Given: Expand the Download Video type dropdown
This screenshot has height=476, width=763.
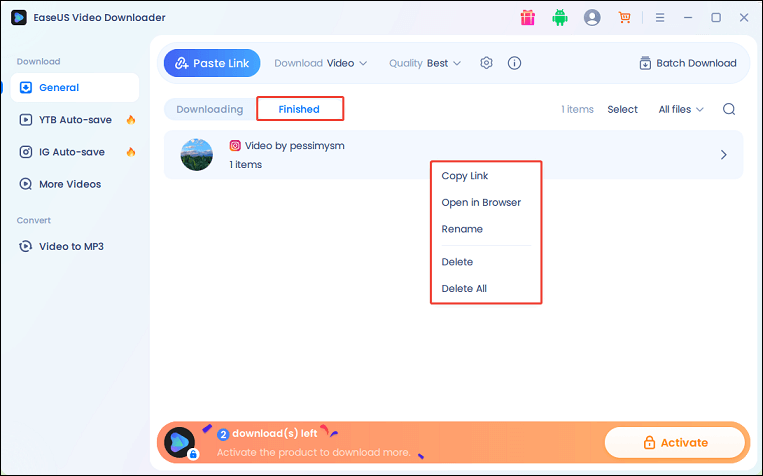Looking at the screenshot, I should pos(321,63).
